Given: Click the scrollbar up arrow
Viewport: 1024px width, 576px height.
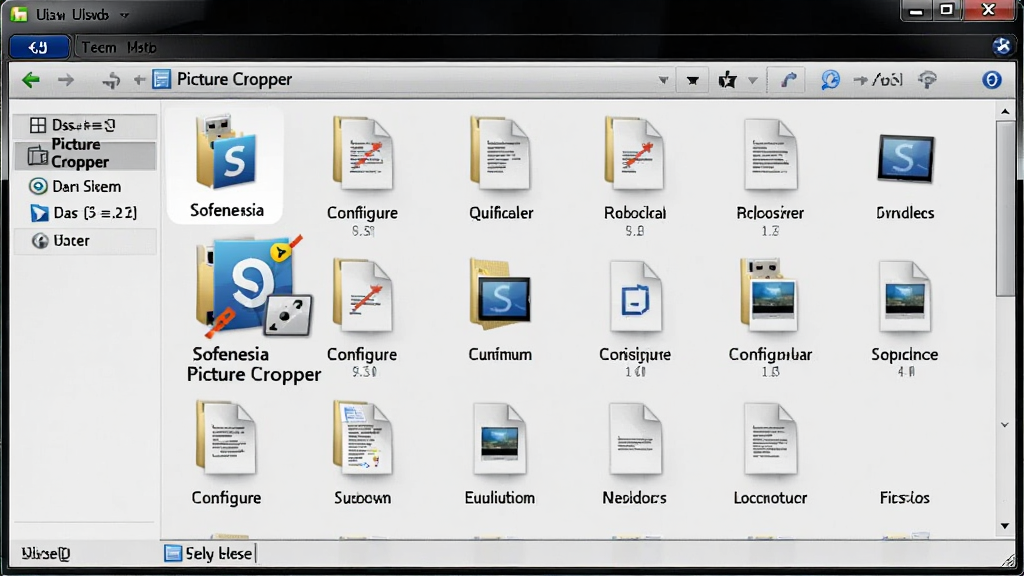Looking at the screenshot, I should click(1004, 111).
